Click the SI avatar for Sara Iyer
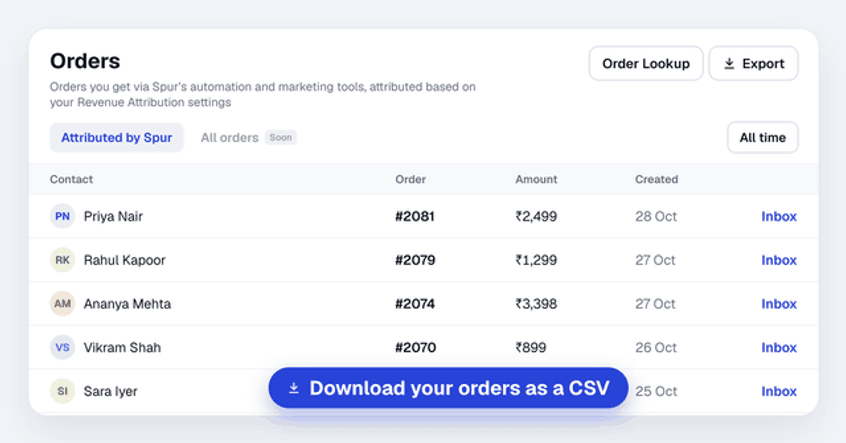 (63, 391)
